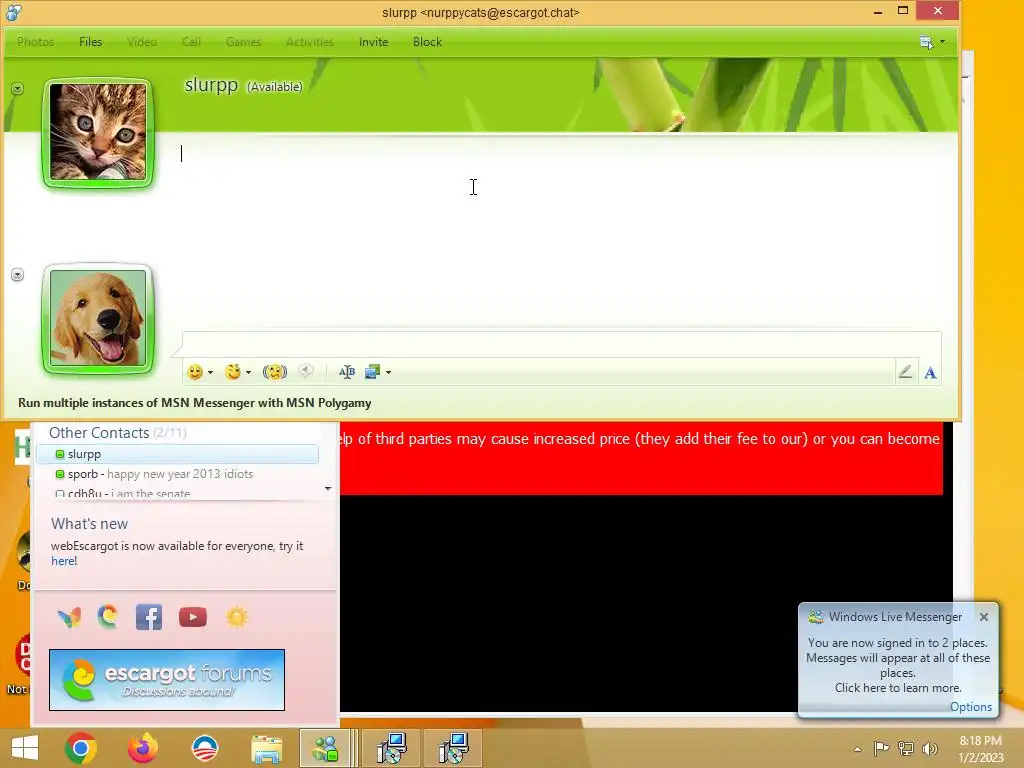Screen dimensions: 1024x768
Task: Open the emoticon smiley picker
Action: [x=195, y=372]
